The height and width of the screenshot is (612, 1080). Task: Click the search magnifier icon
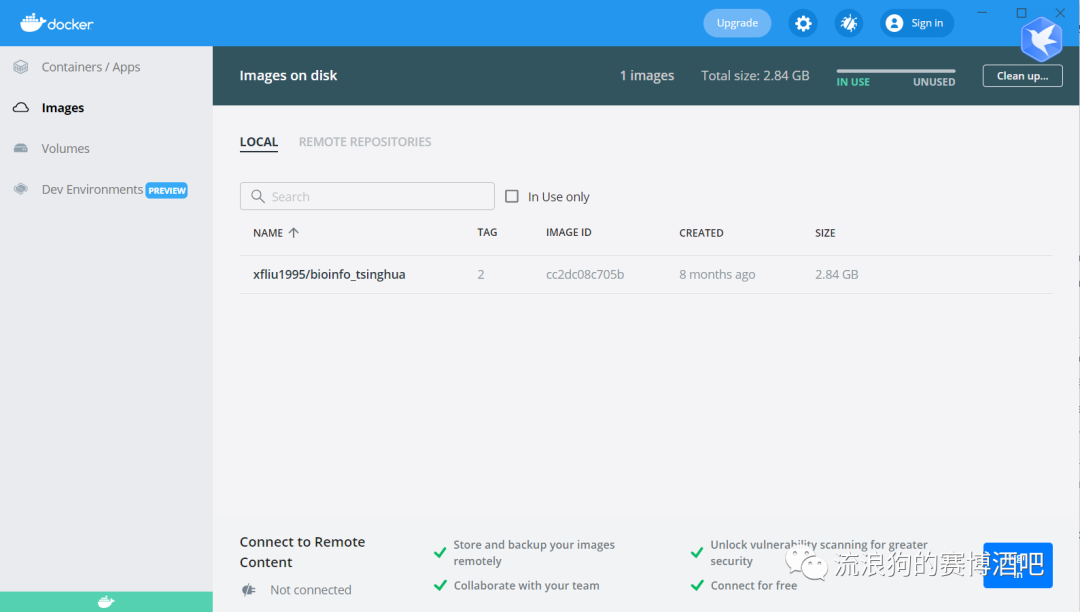pos(258,196)
